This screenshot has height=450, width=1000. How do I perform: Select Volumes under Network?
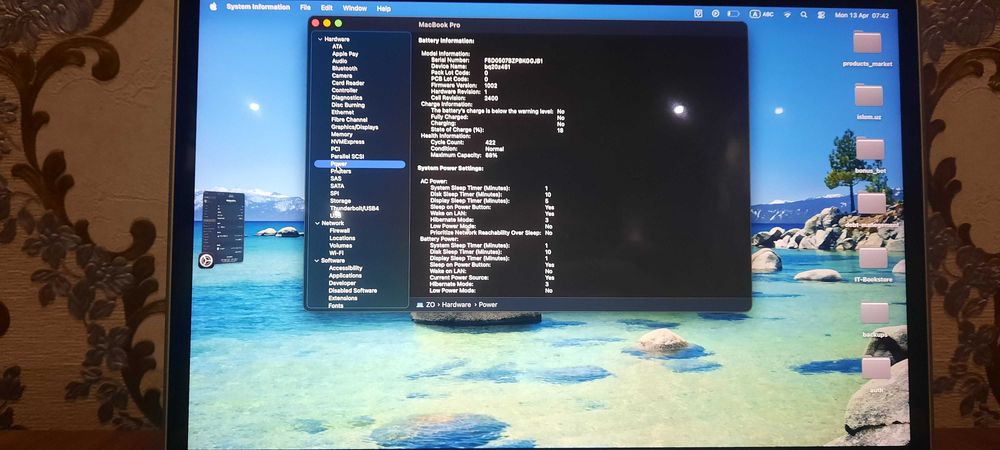pyautogui.click(x=341, y=245)
